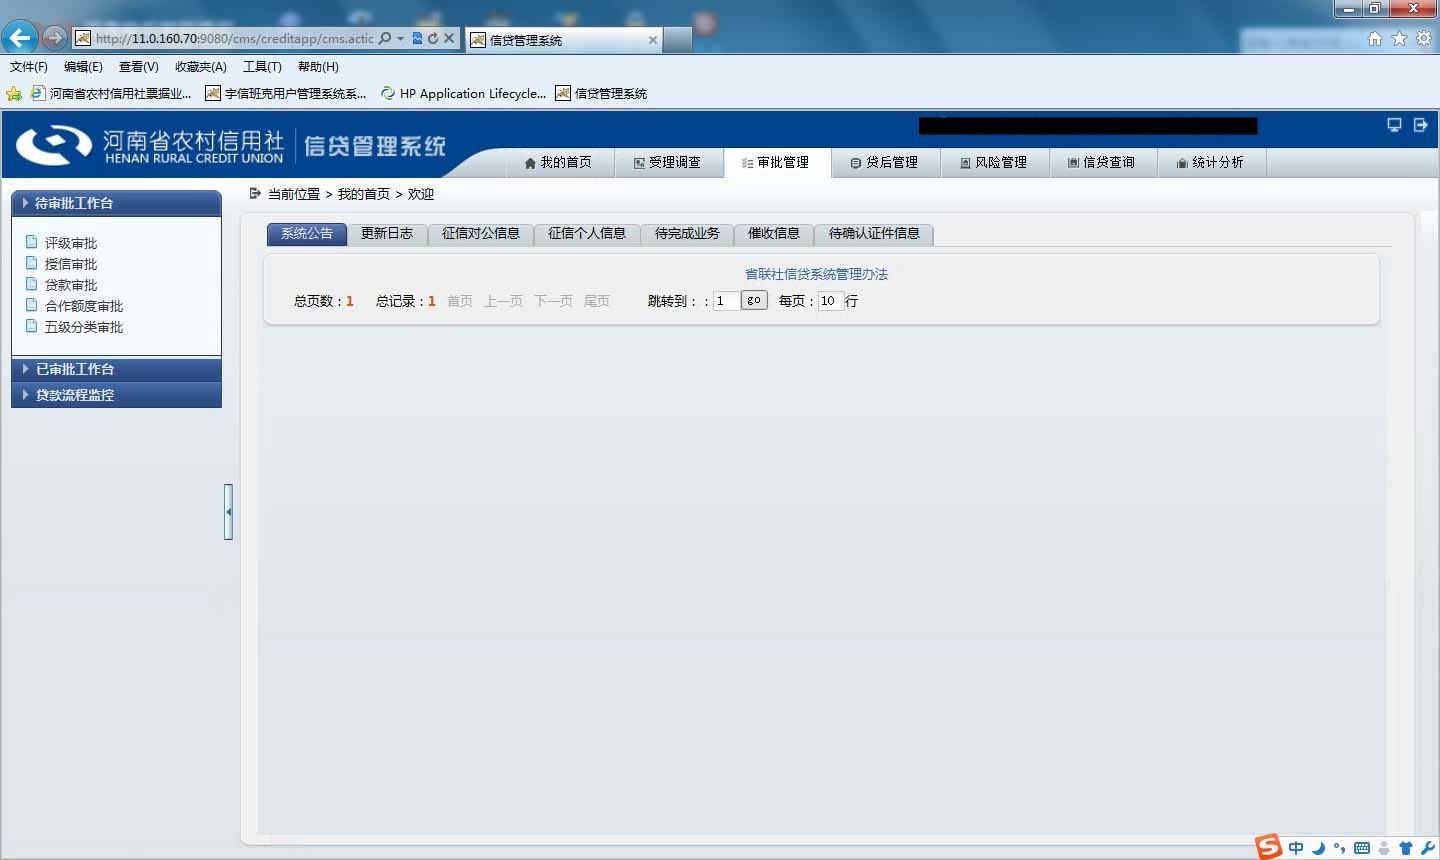
Task: Click the Sogou input method S icon
Action: pos(1269,846)
